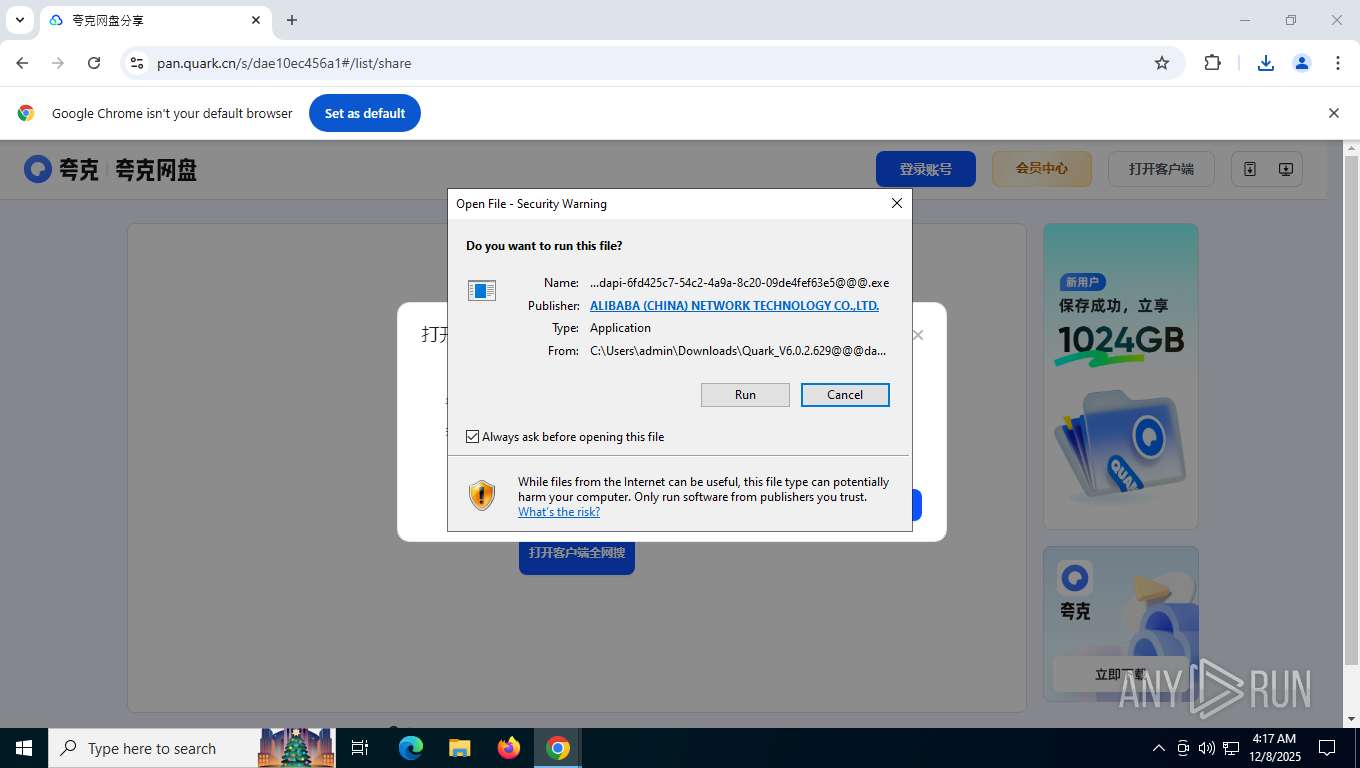
Task: Click the application file icon in dialog
Action: [482, 291]
